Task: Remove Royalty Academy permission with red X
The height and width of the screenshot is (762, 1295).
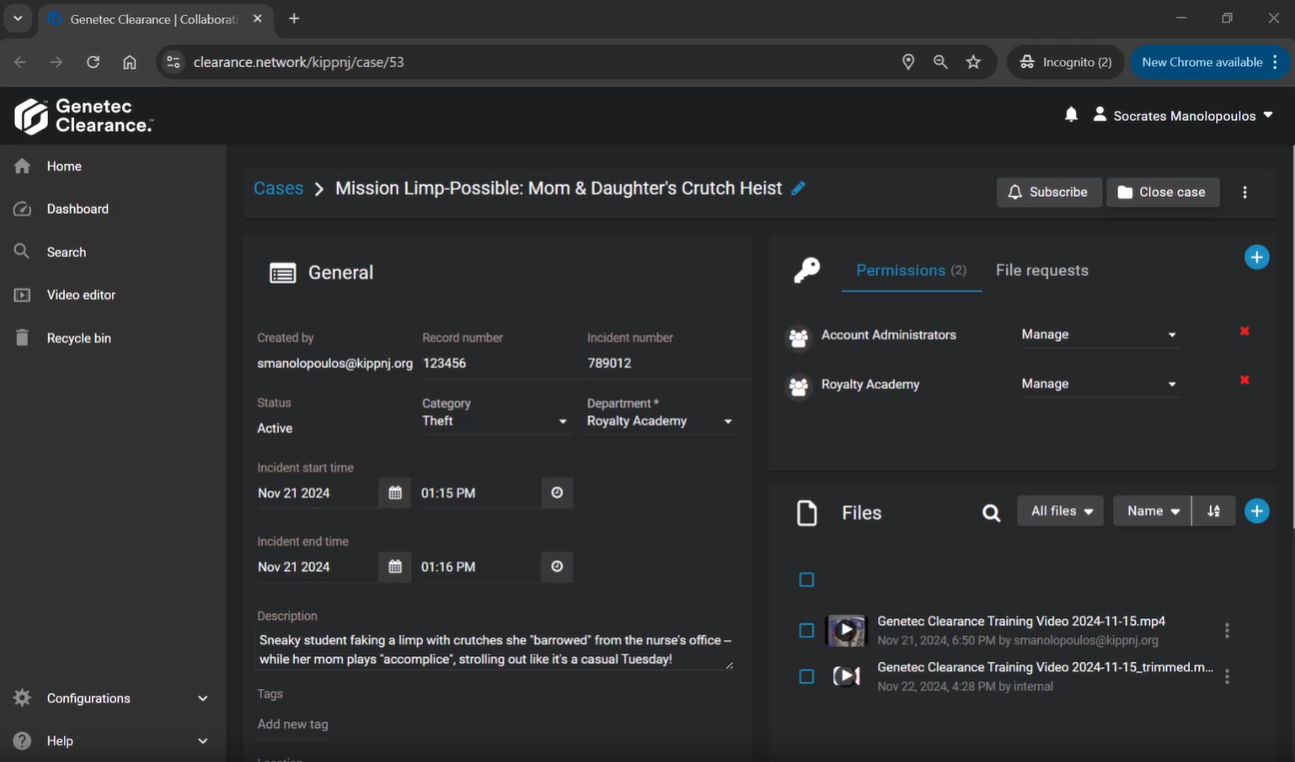Action: tap(1244, 380)
